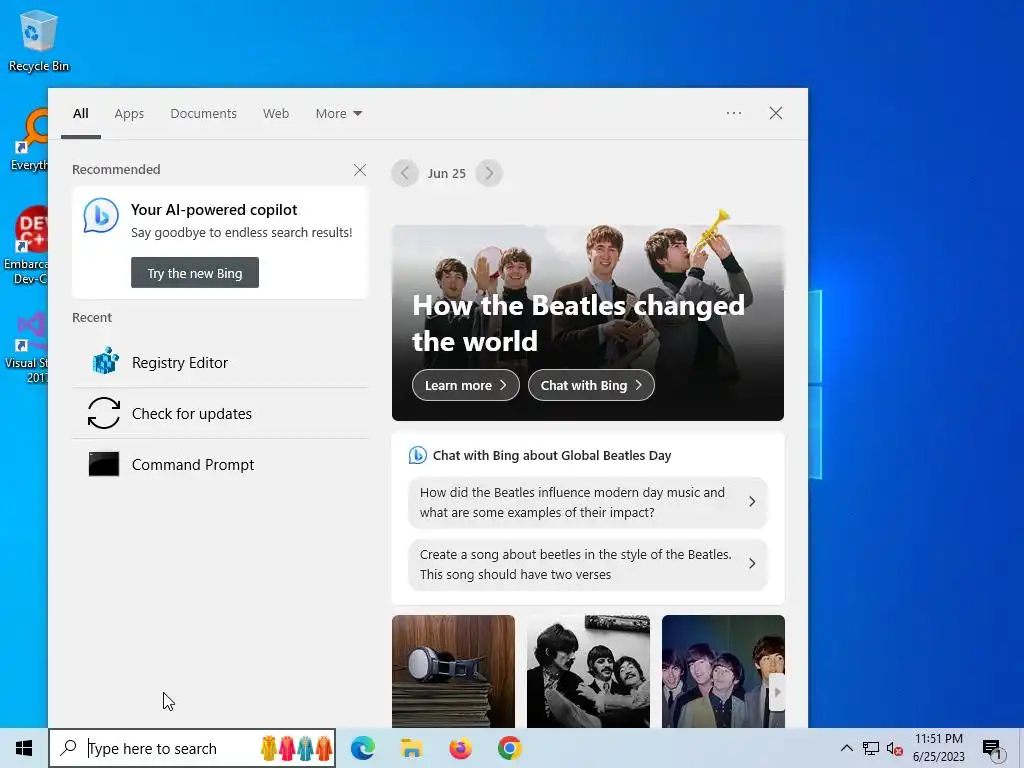The width and height of the screenshot is (1024, 768).
Task: Open the black-and-white Beatles photo thumbnail
Action: pos(588,671)
